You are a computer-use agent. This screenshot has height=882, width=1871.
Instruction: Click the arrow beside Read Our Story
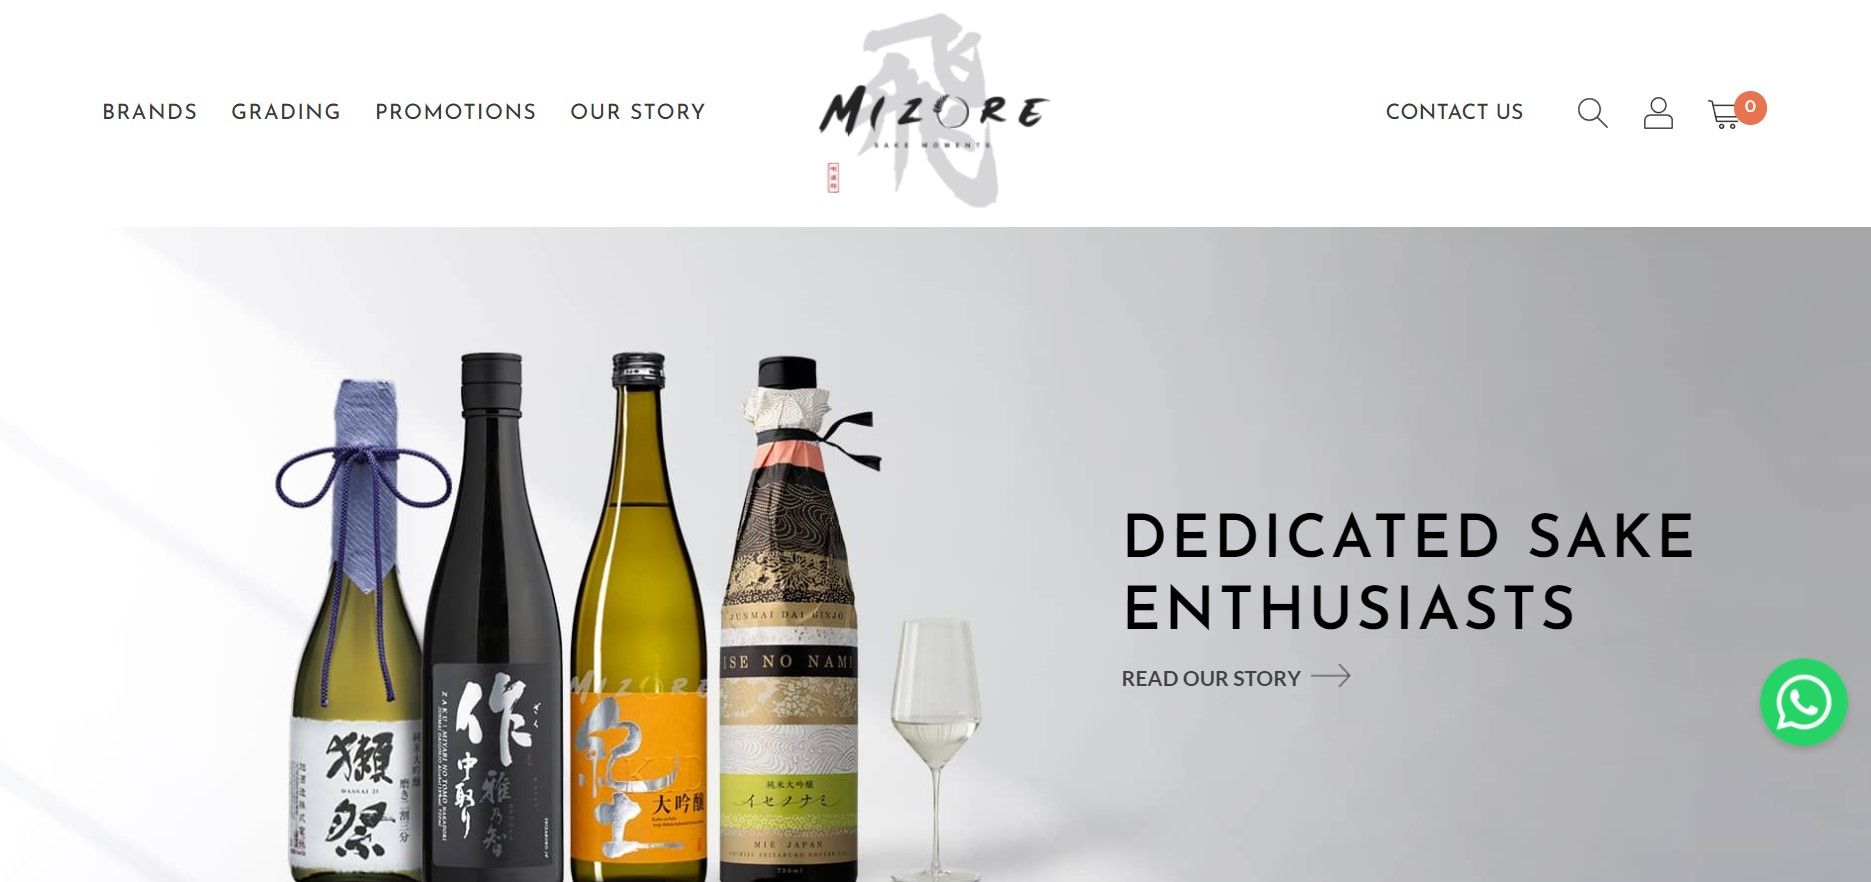coord(1331,677)
